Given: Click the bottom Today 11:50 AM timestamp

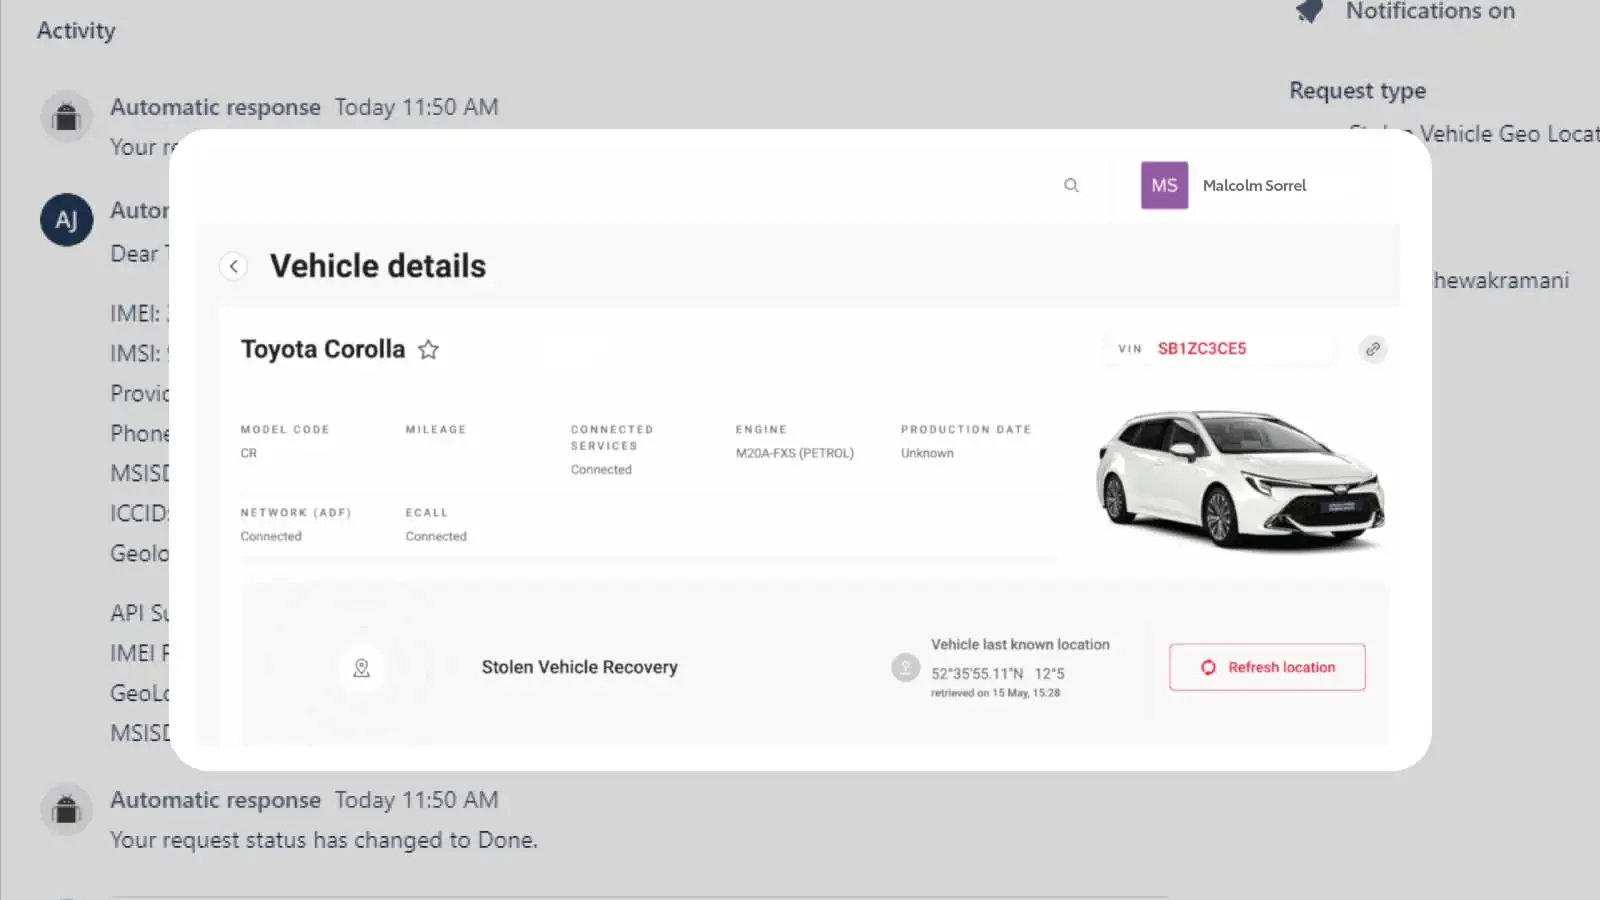Looking at the screenshot, I should [x=416, y=800].
